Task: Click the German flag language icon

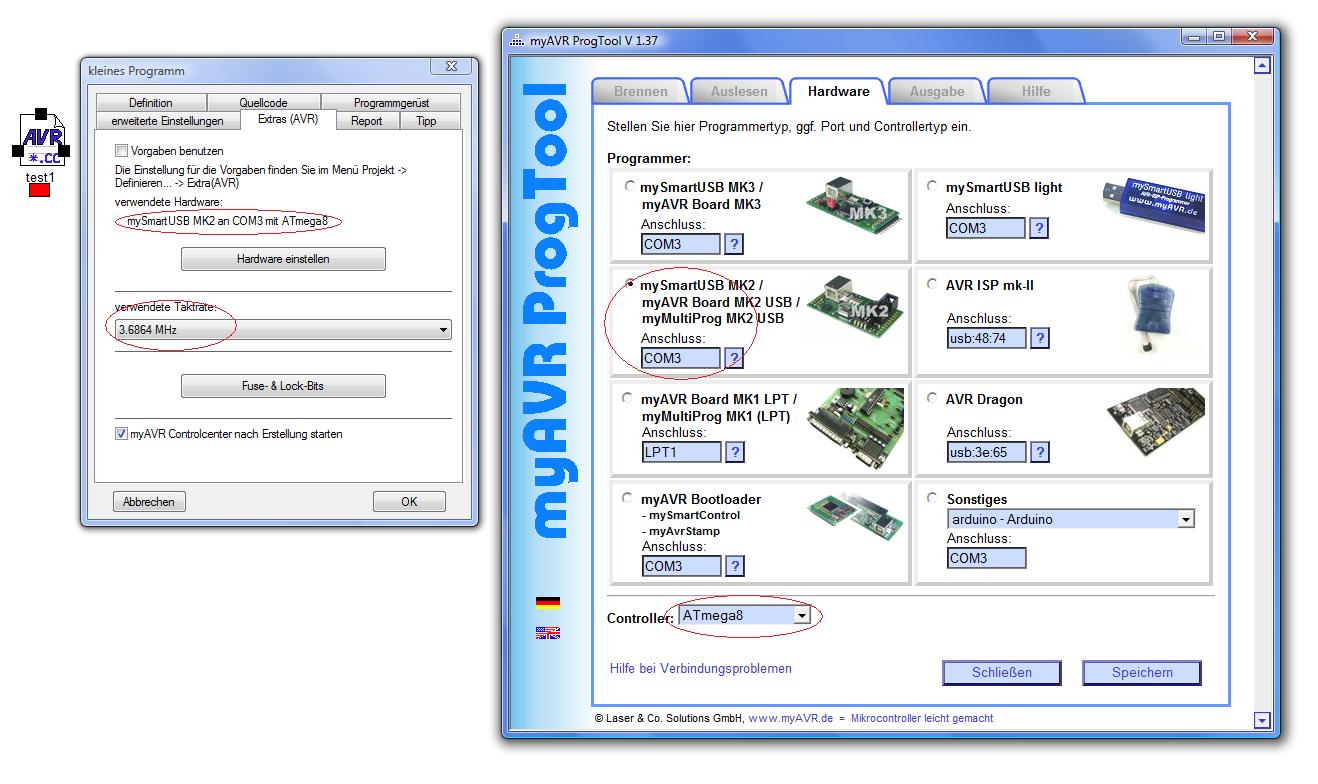Action: coord(547,602)
